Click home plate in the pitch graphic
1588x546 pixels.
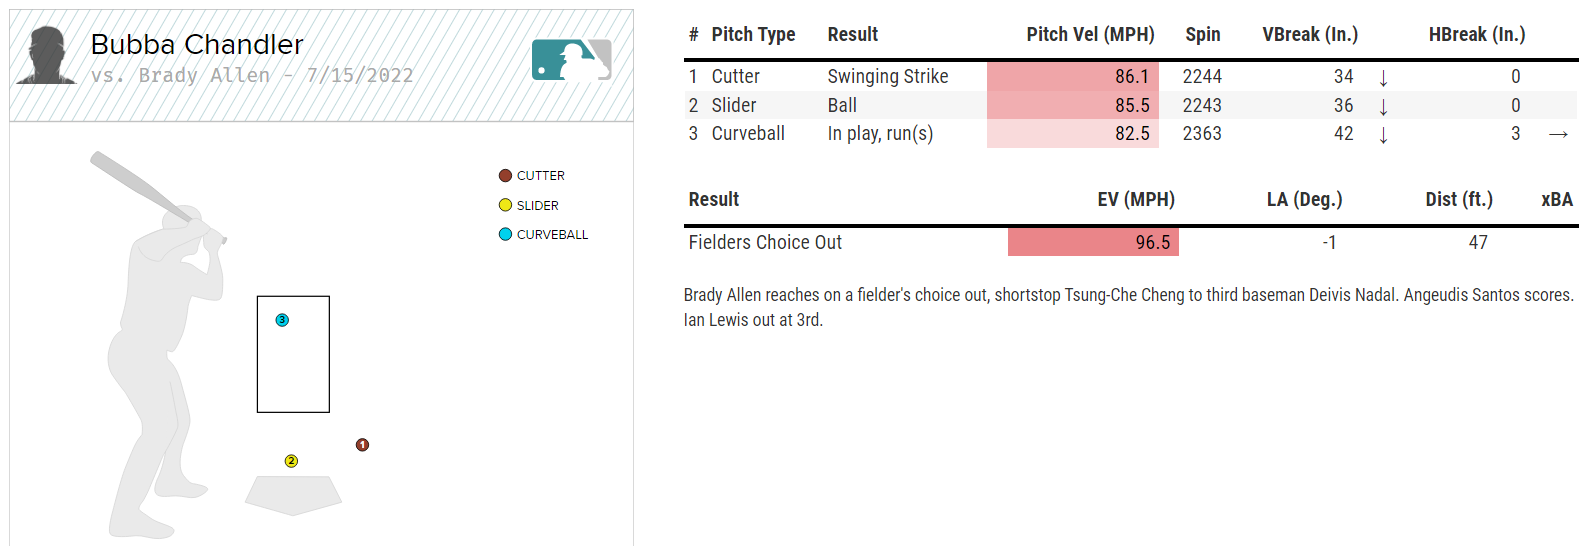click(x=293, y=495)
